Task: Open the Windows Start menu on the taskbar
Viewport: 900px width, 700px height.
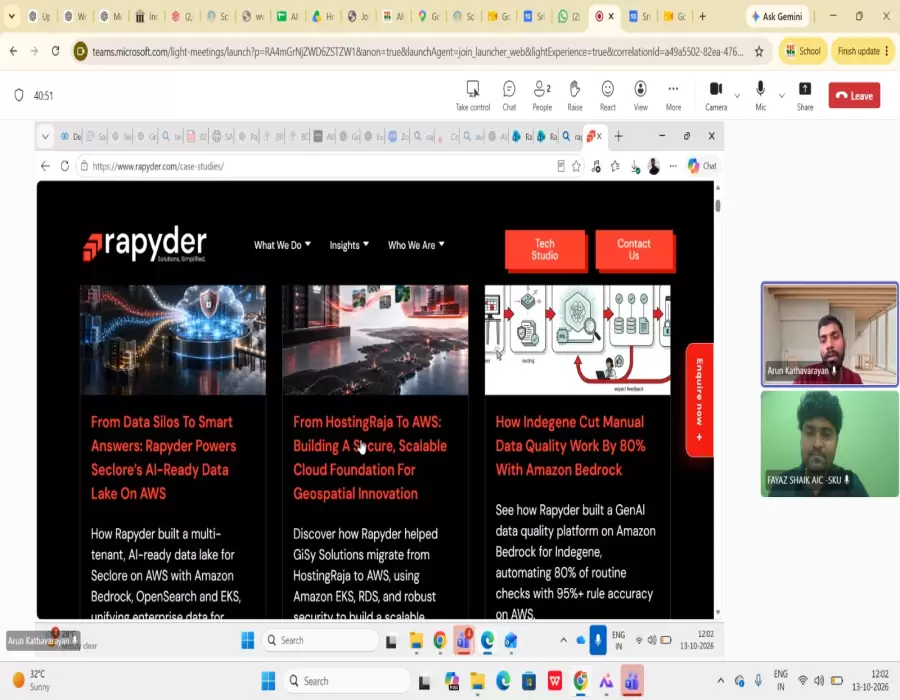Action: [268, 681]
